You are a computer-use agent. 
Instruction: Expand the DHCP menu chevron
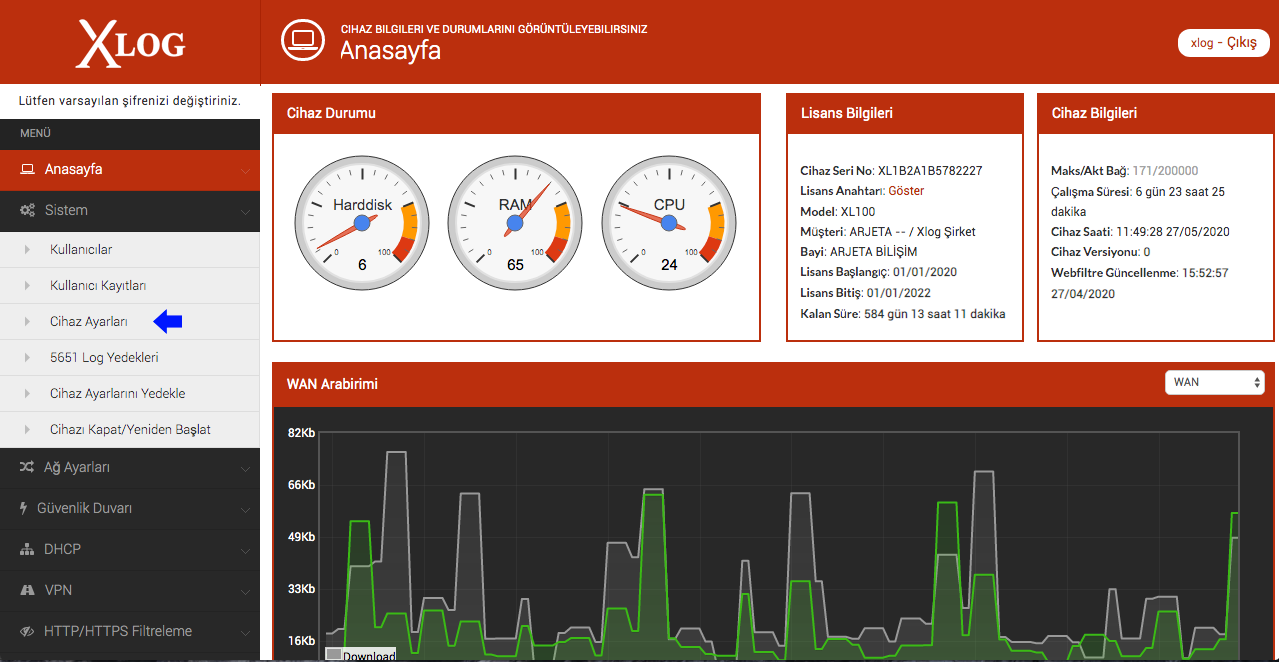(246, 550)
